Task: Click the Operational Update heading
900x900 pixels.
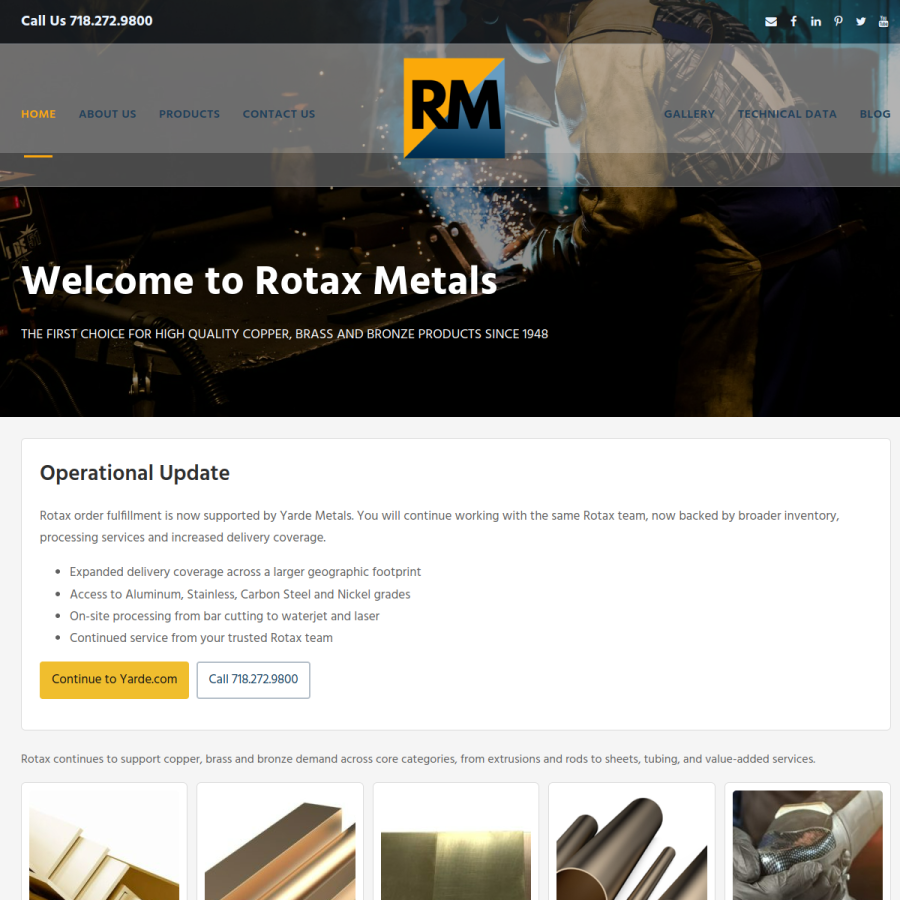Action: 135,472
